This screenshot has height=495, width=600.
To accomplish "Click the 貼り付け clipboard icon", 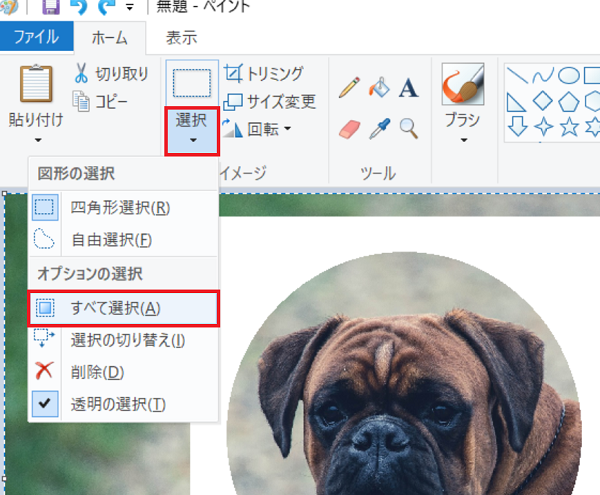I will coord(36,83).
